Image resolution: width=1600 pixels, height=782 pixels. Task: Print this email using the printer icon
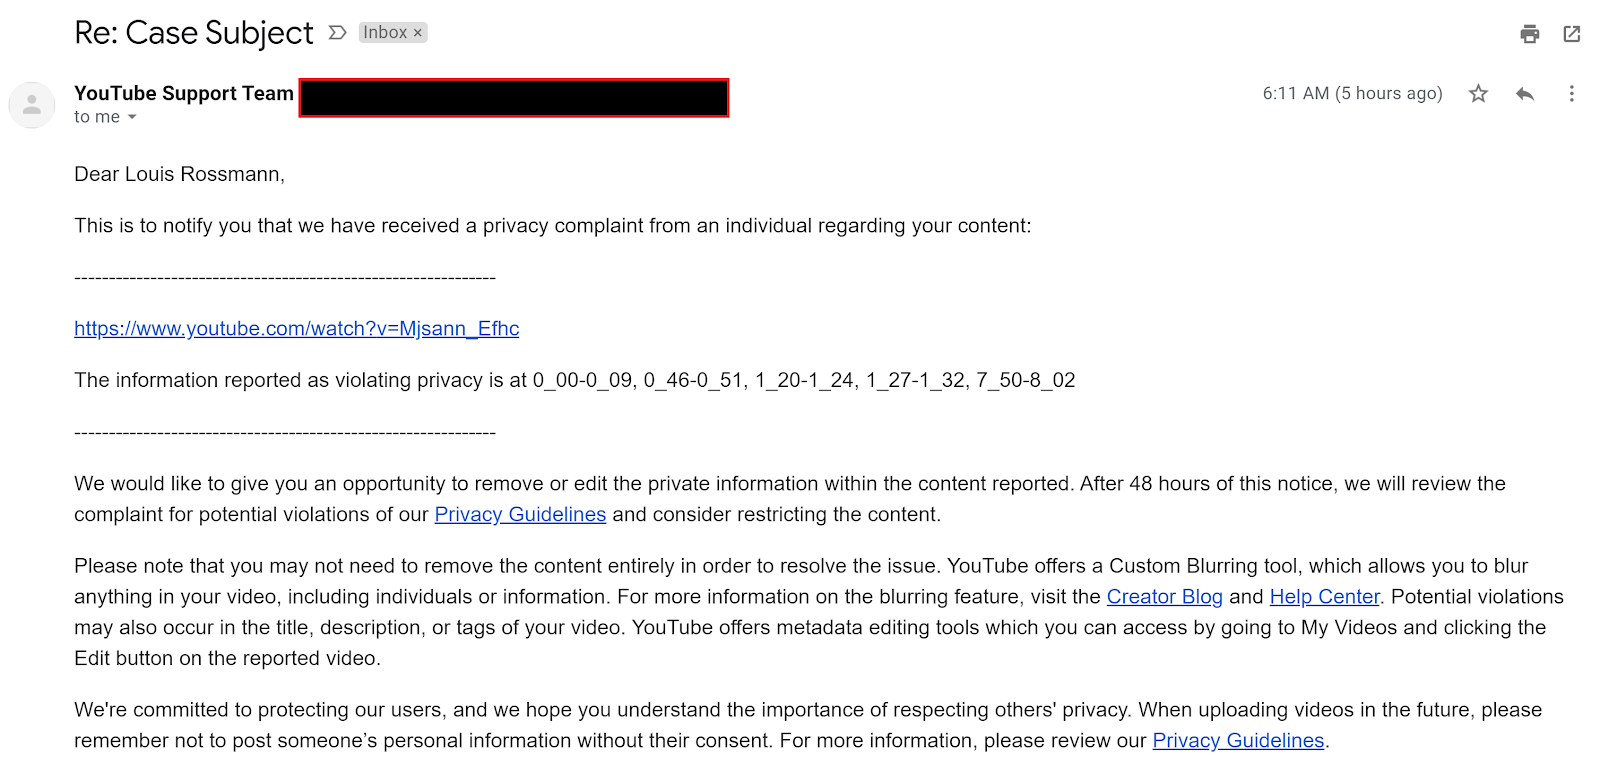pyautogui.click(x=1529, y=34)
